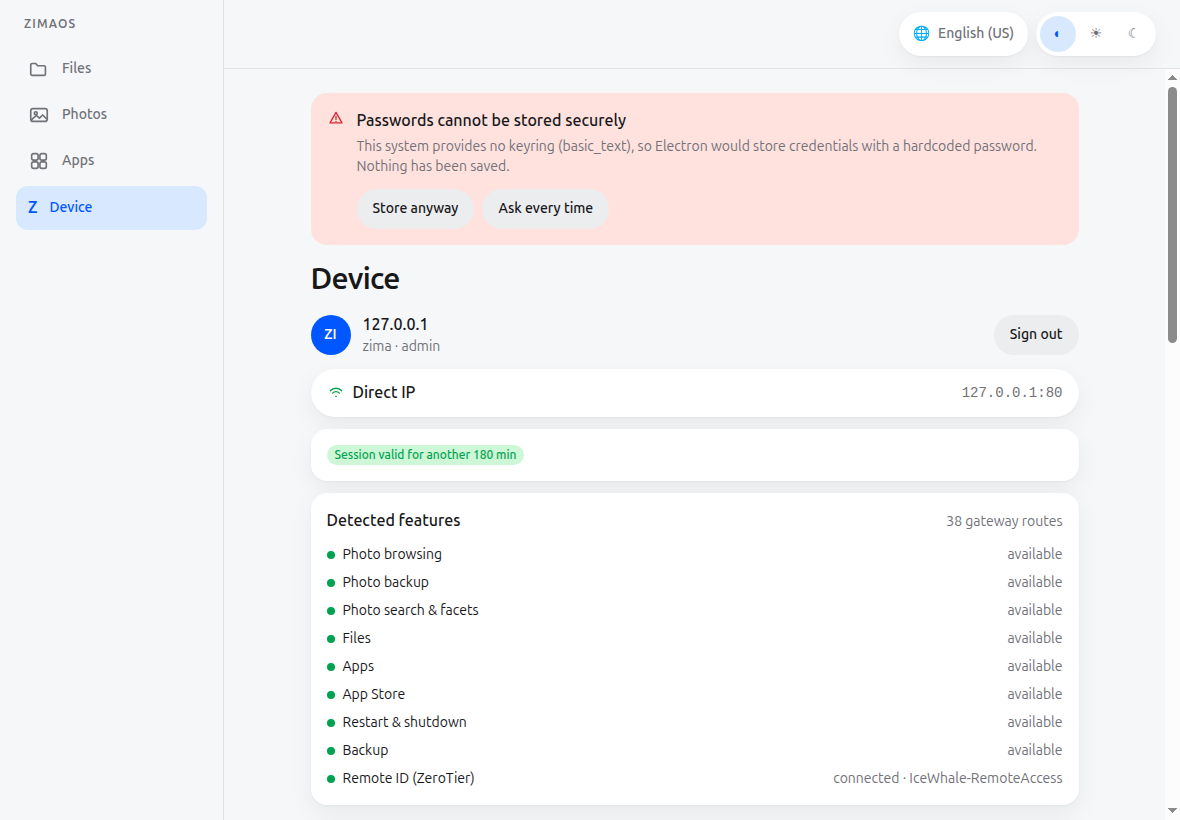The width and height of the screenshot is (1180, 820).
Task: Click the 127.0.0.1:80 address value
Action: tap(1011, 393)
